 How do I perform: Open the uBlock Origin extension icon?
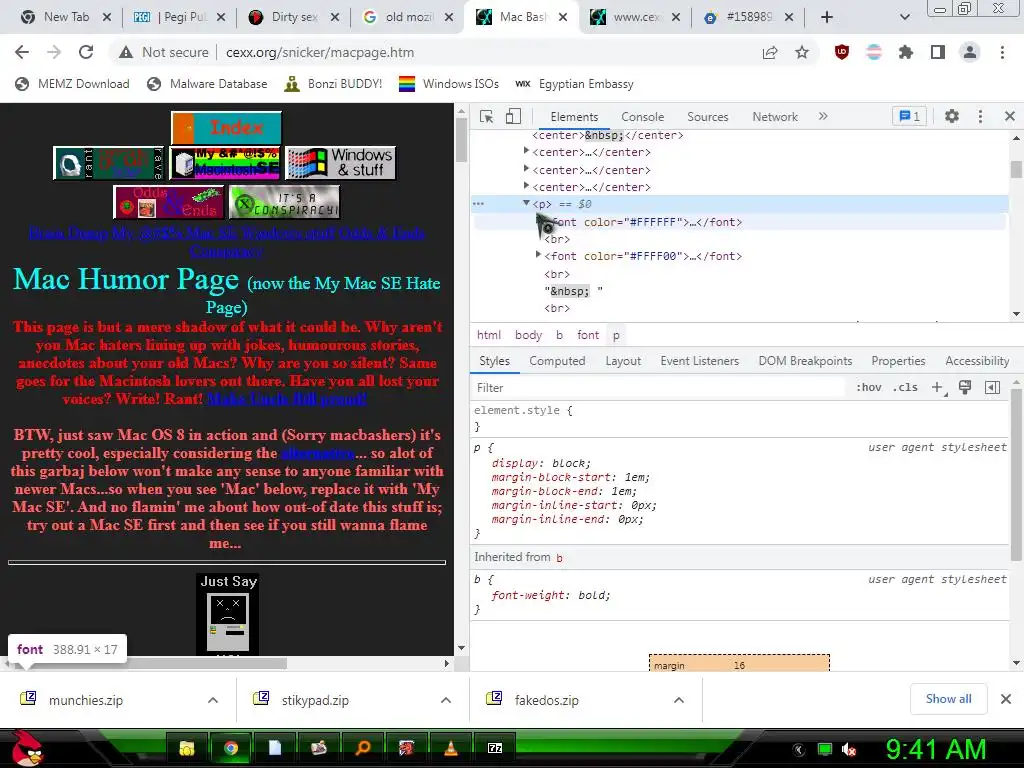(x=842, y=52)
